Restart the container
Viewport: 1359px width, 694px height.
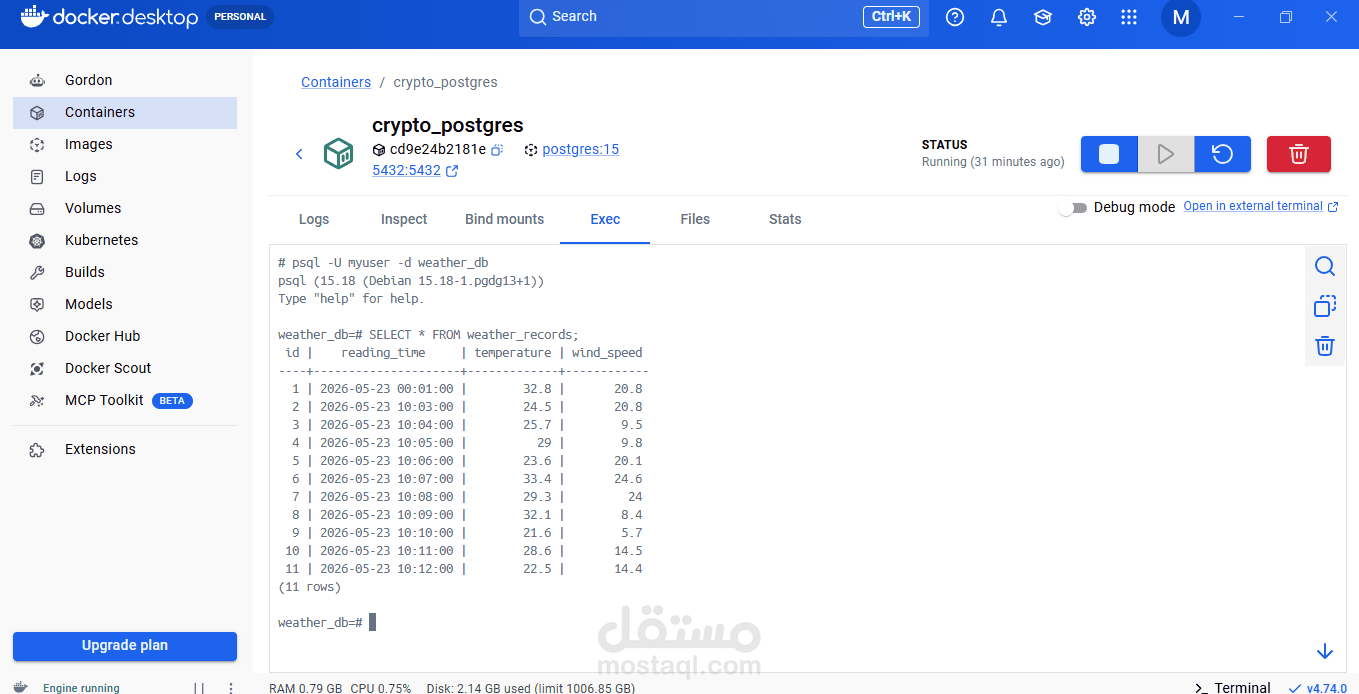click(1222, 154)
